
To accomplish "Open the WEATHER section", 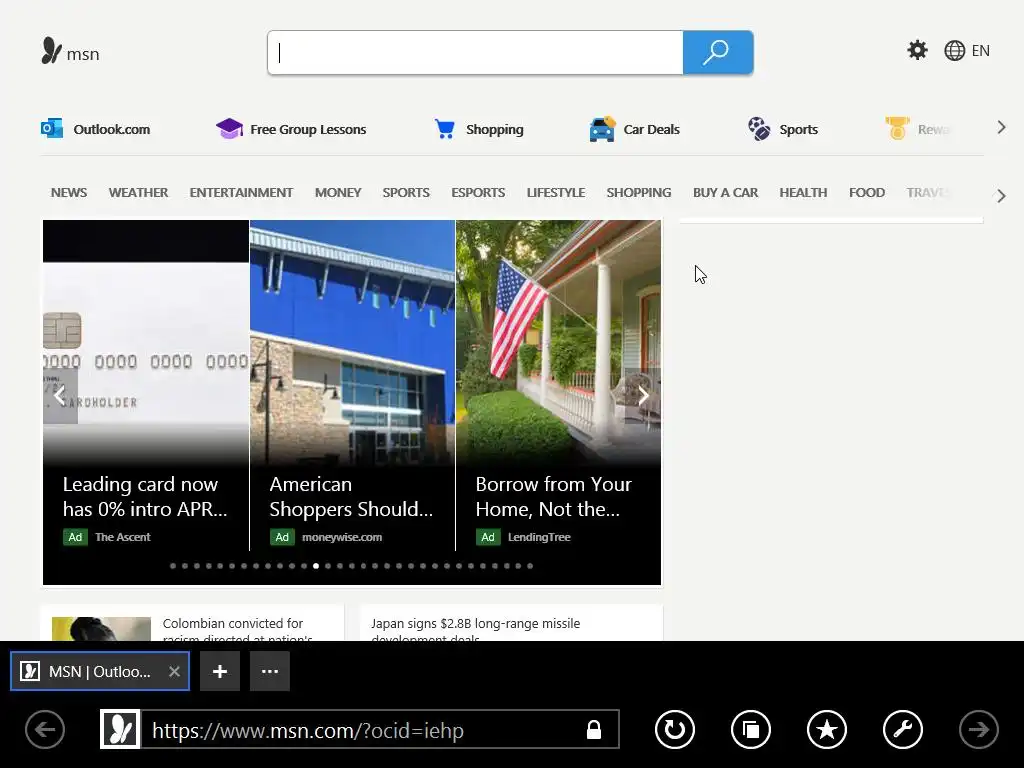I will click(138, 193).
